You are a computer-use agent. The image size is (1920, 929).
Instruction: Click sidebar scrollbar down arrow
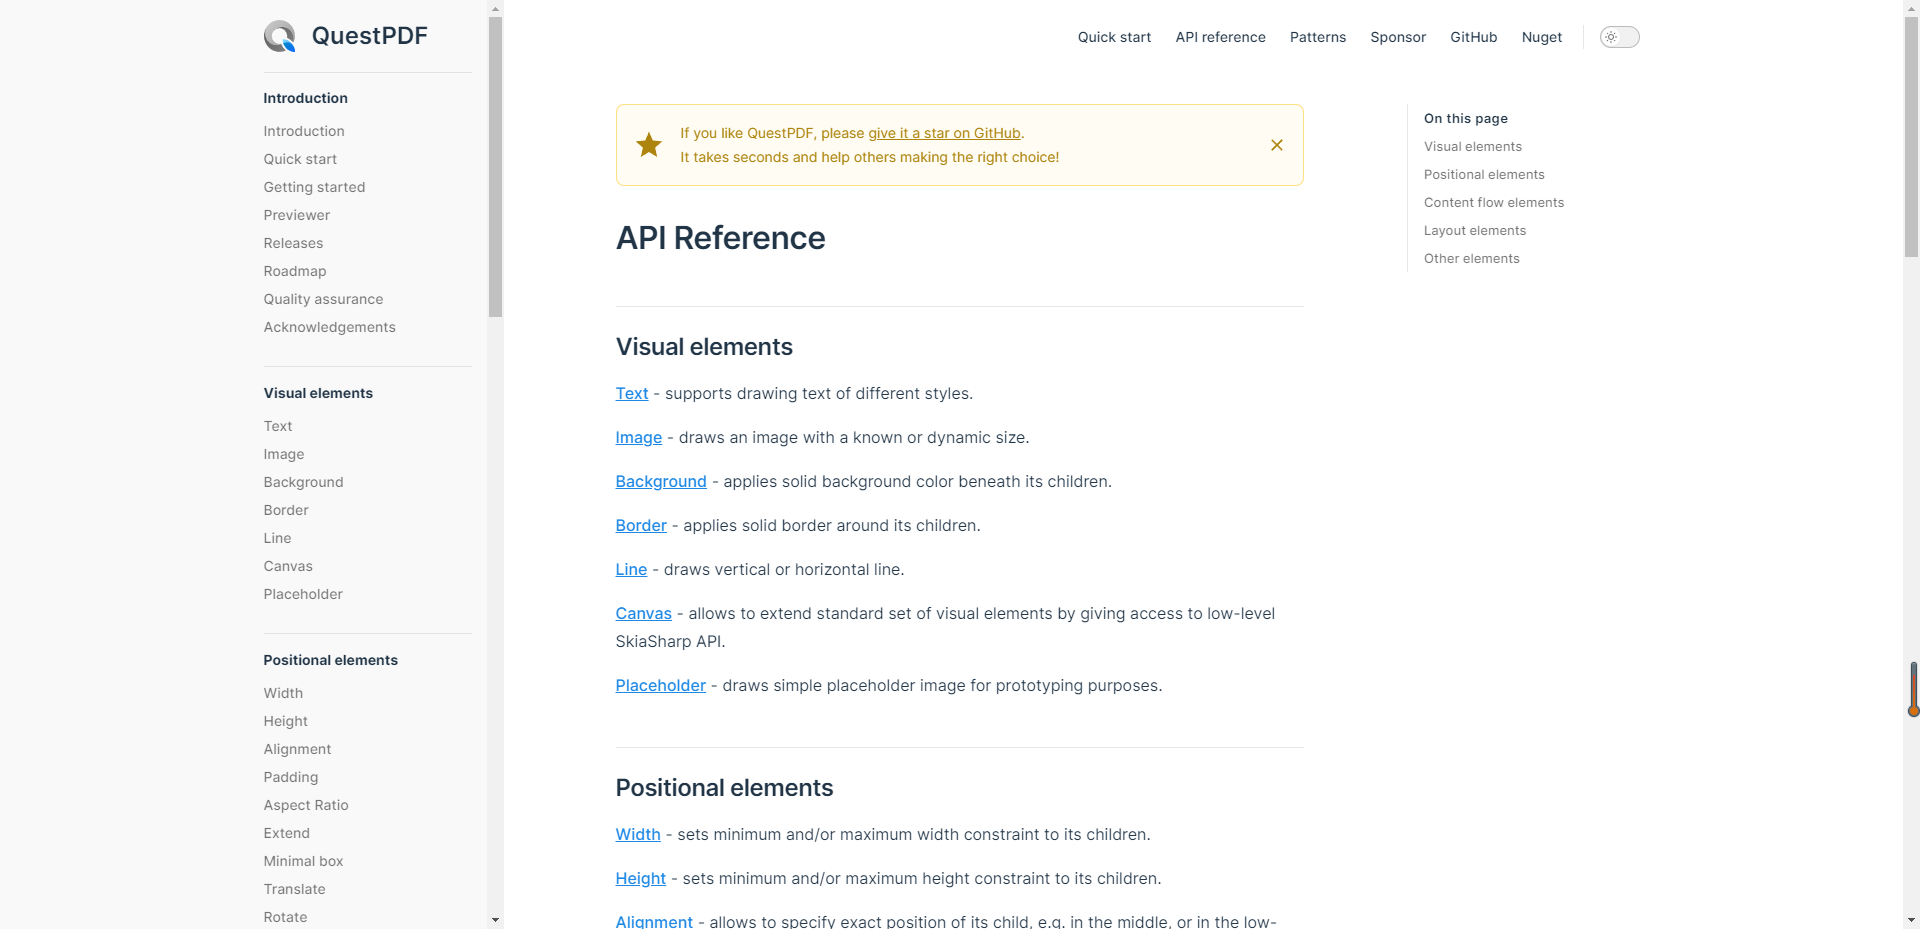pyautogui.click(x=495, y=920)
